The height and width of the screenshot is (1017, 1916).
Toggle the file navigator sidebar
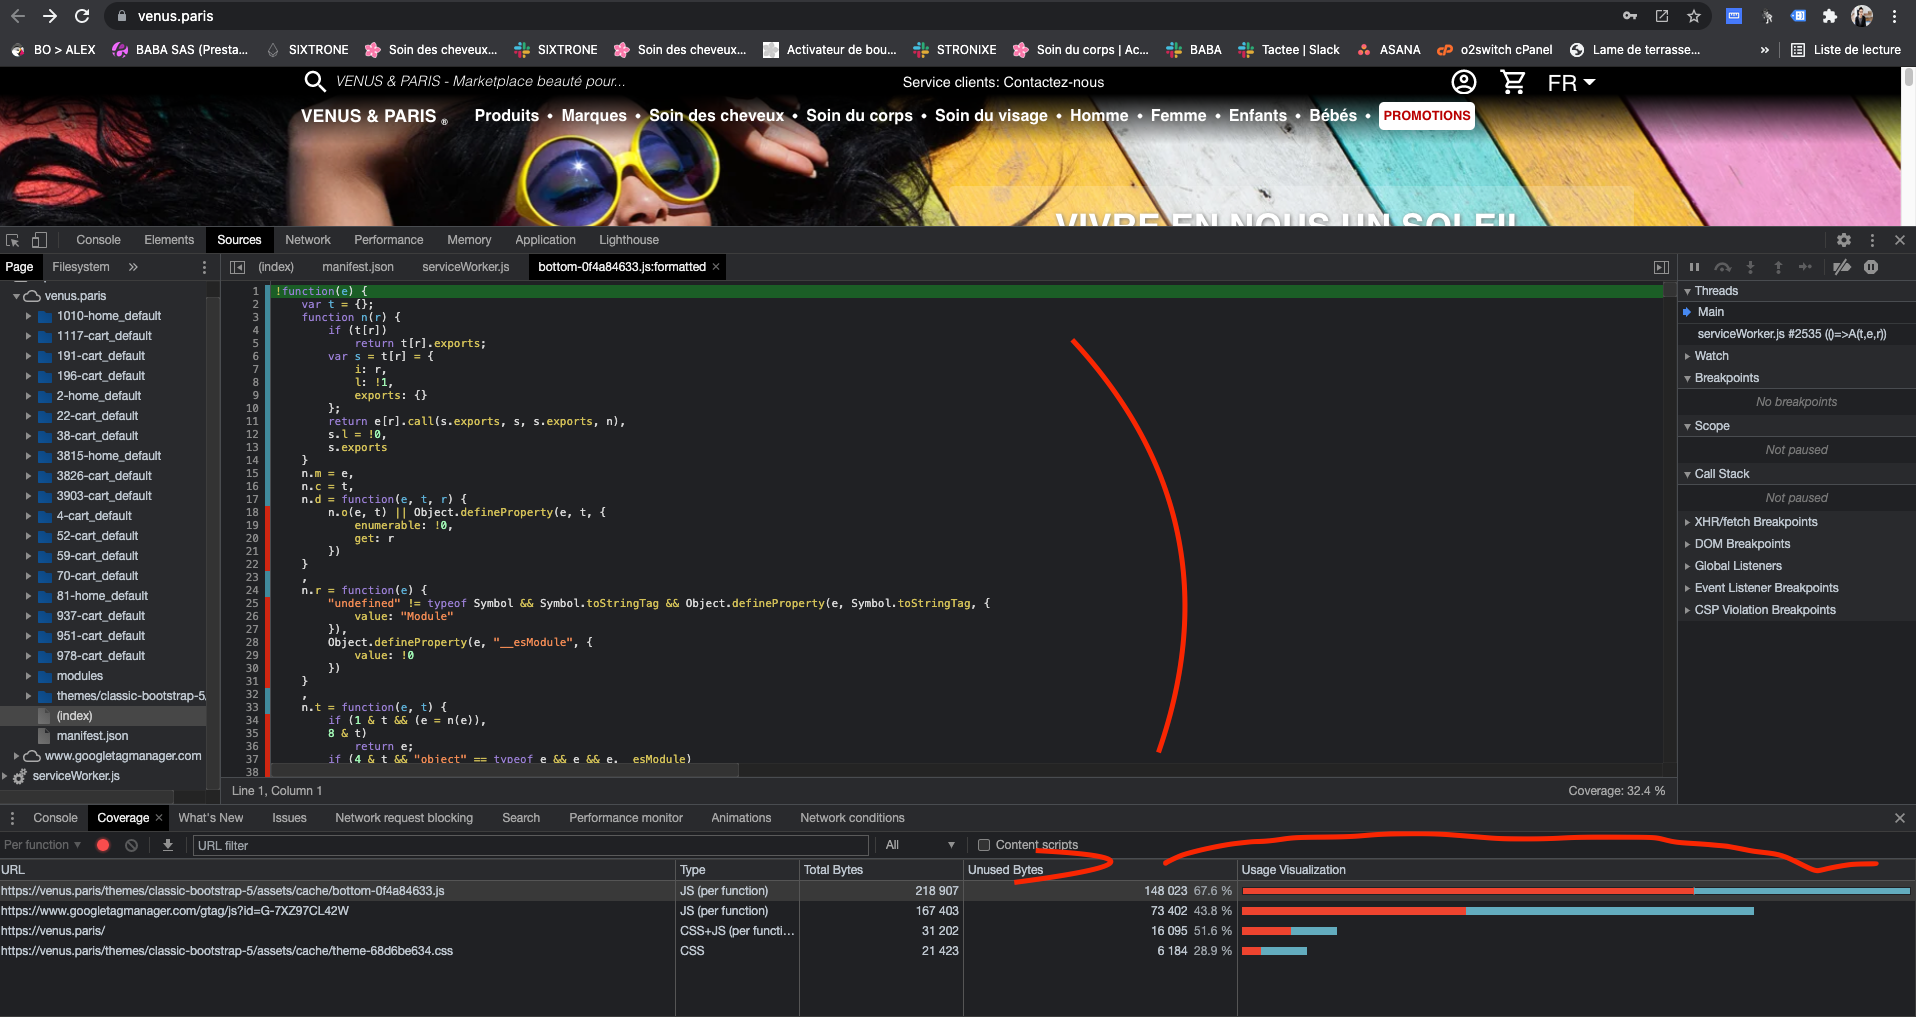237,267
